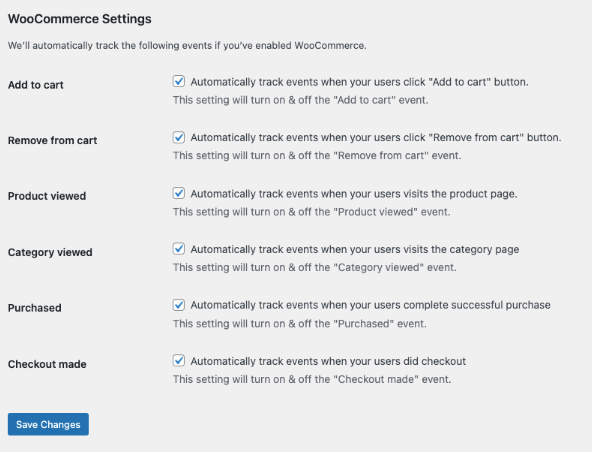Toggle the Checkout made tracking checkbox
Screen dimensions: 592x453
tap(179, 361)
